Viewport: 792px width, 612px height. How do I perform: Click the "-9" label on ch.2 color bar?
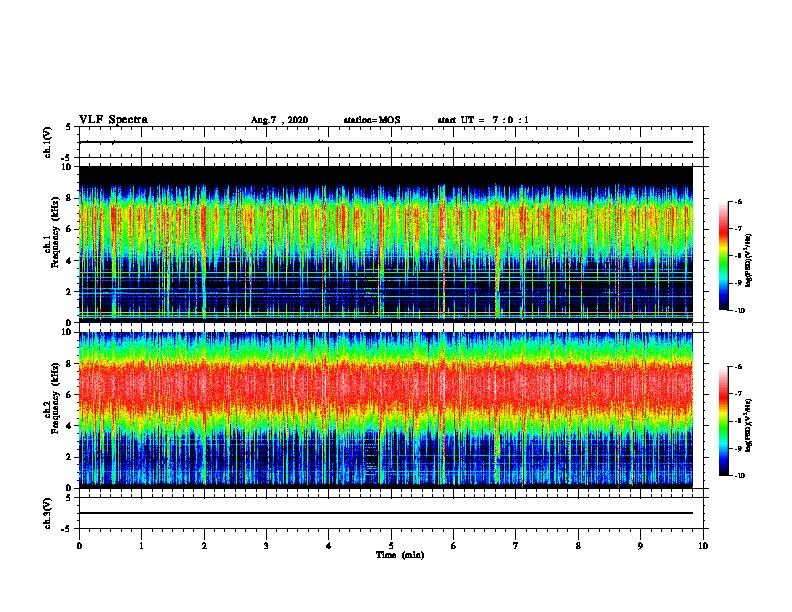tap(738, 448)
